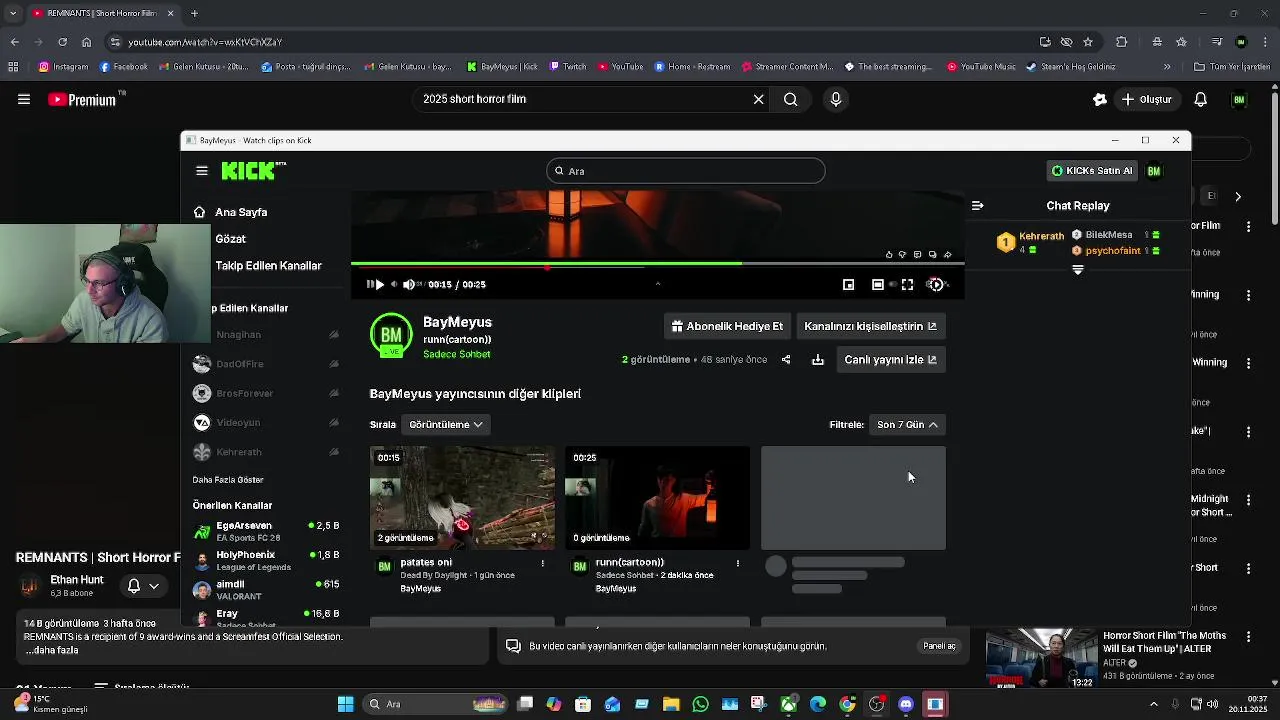1280x720 pixels.
Task: Click Canlı yayını izle button
Action: pyautogui.click(x=890, y=360)
